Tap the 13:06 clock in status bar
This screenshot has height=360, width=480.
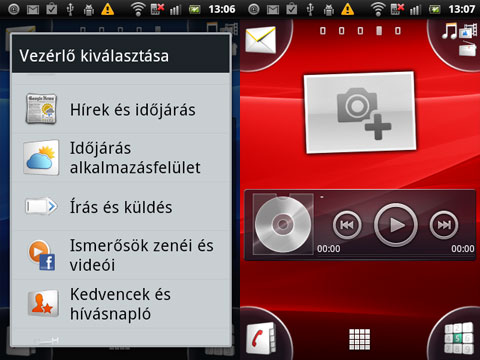(x=222, y=9)
